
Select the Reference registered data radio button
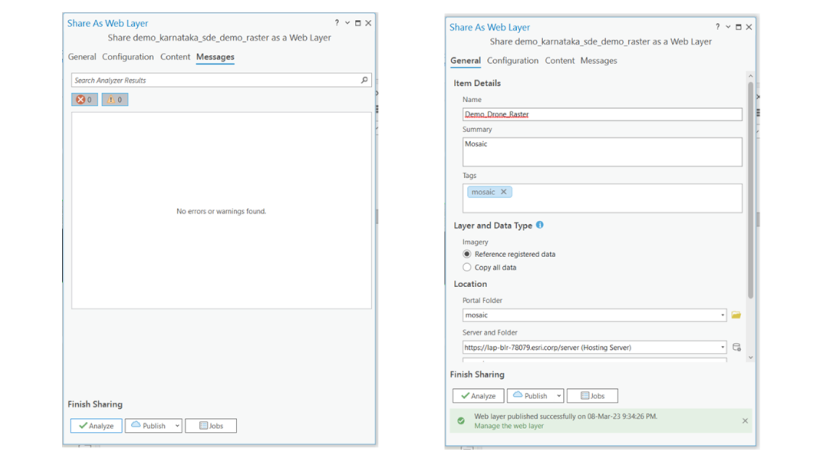[467, 254]
